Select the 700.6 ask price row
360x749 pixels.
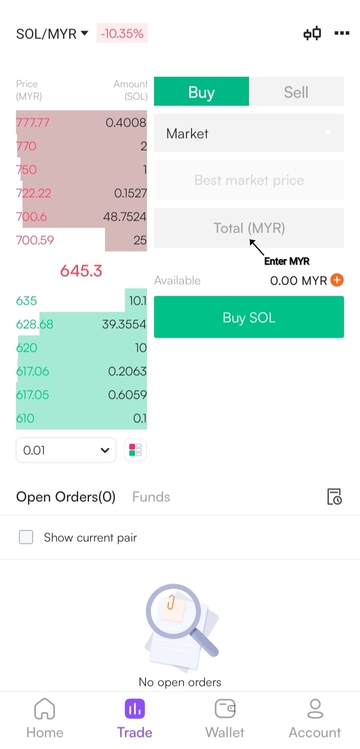point(81,216)
